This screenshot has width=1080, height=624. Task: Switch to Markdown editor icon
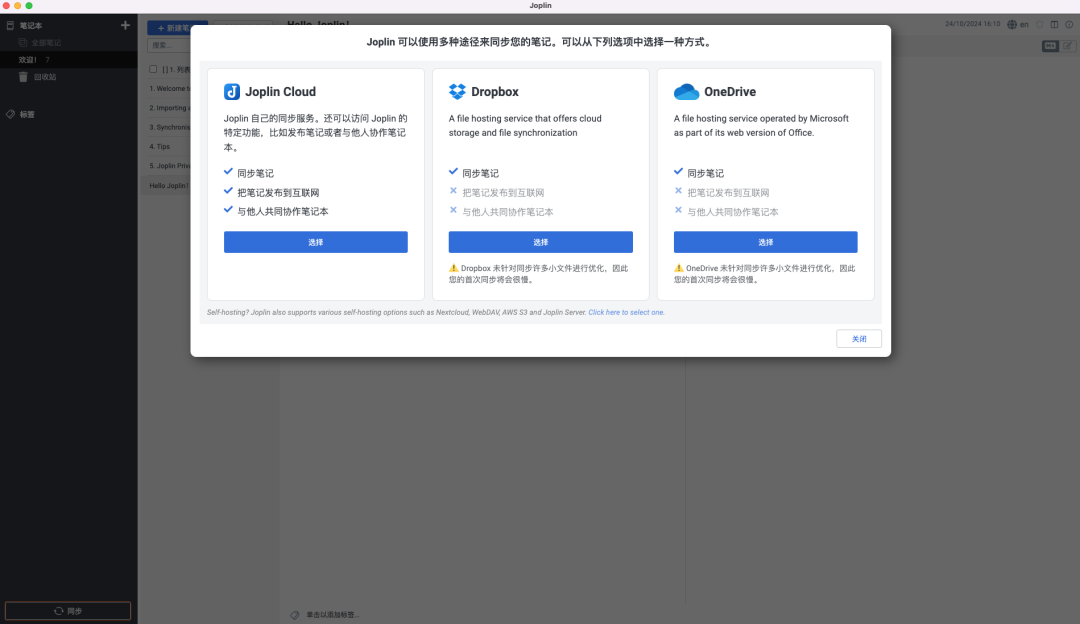click(x=1050, y=46)
